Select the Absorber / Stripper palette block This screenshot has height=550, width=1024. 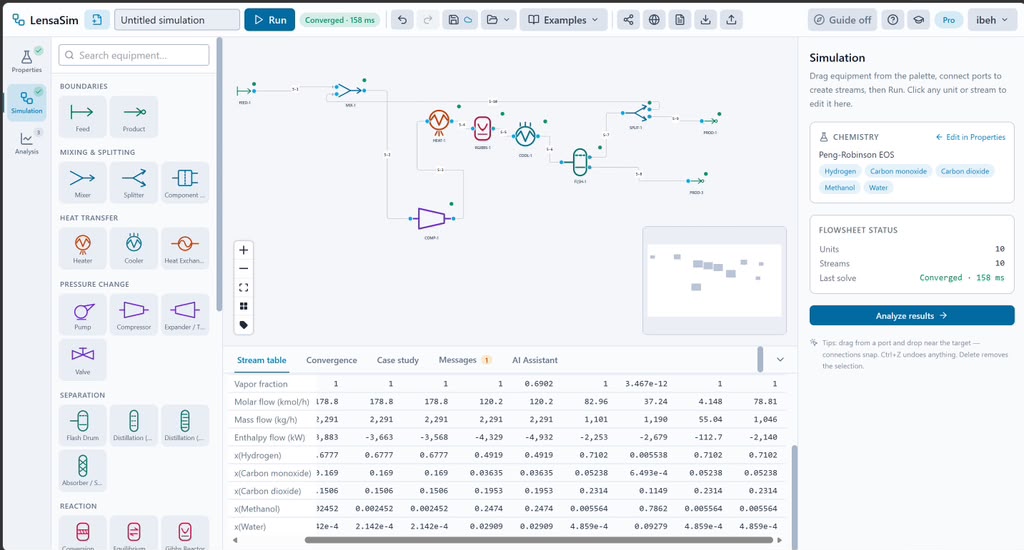(82, 470)
